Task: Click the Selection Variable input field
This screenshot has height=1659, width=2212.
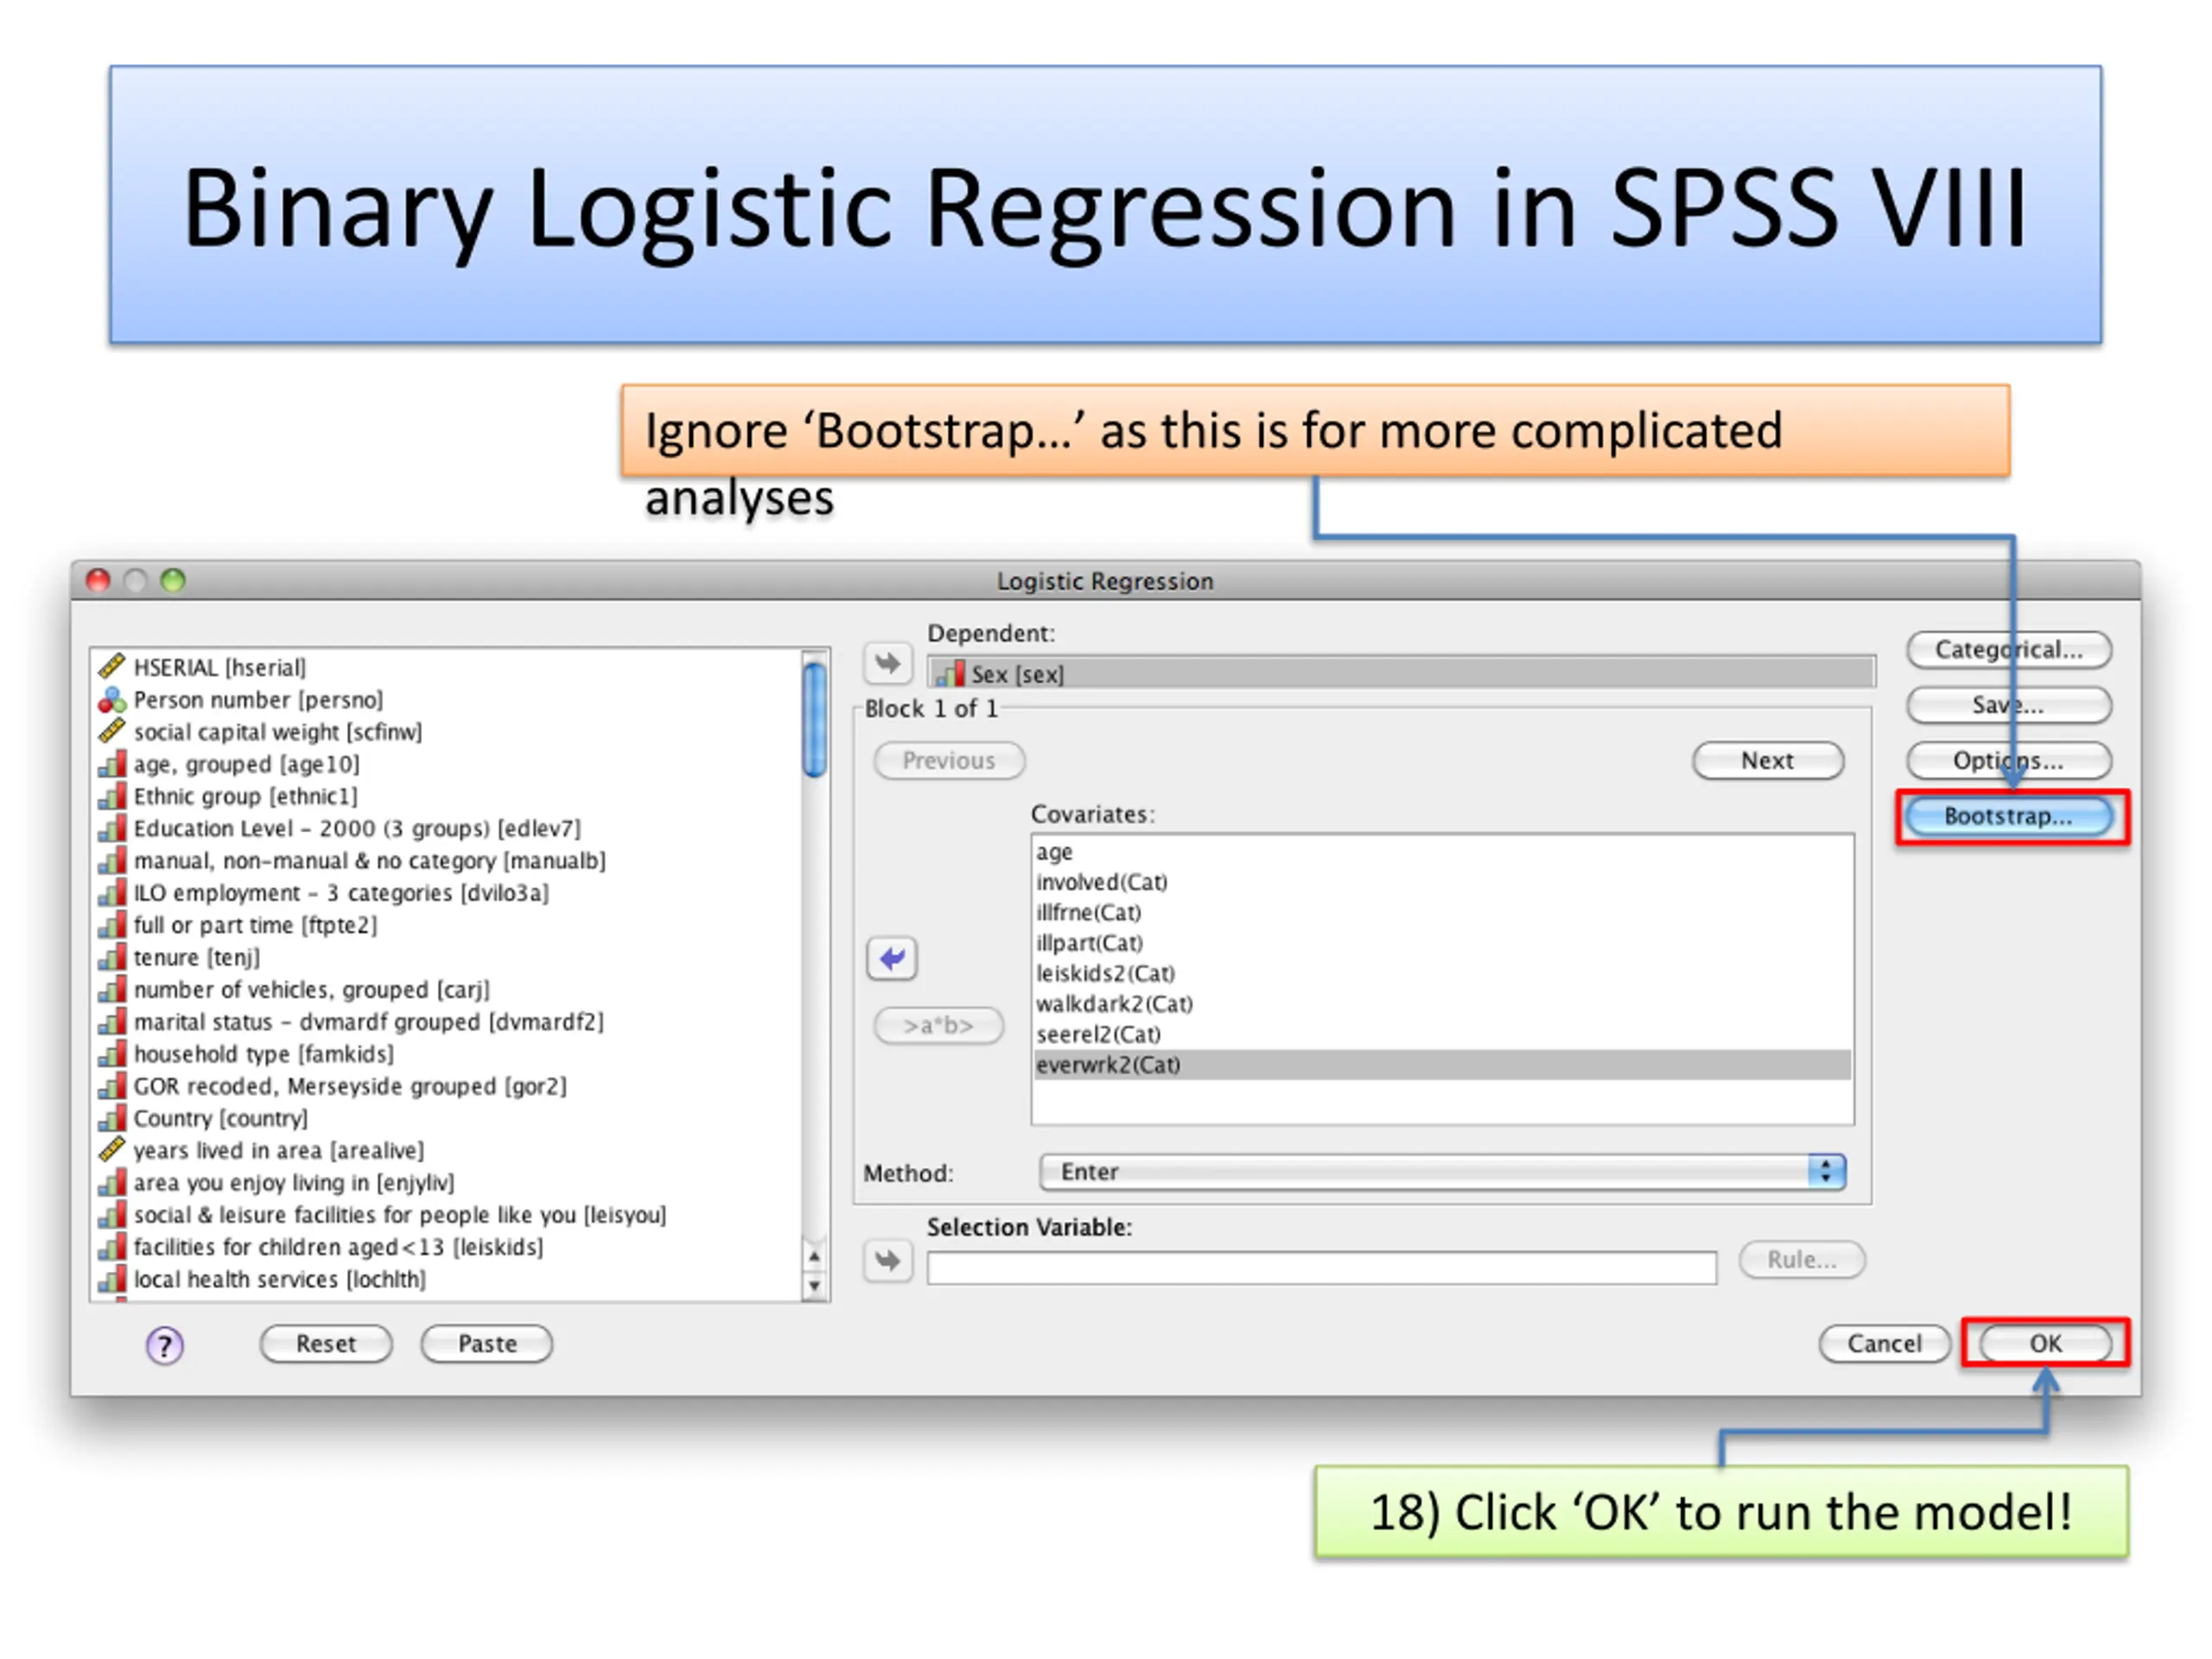Action: point(1321,1267)
